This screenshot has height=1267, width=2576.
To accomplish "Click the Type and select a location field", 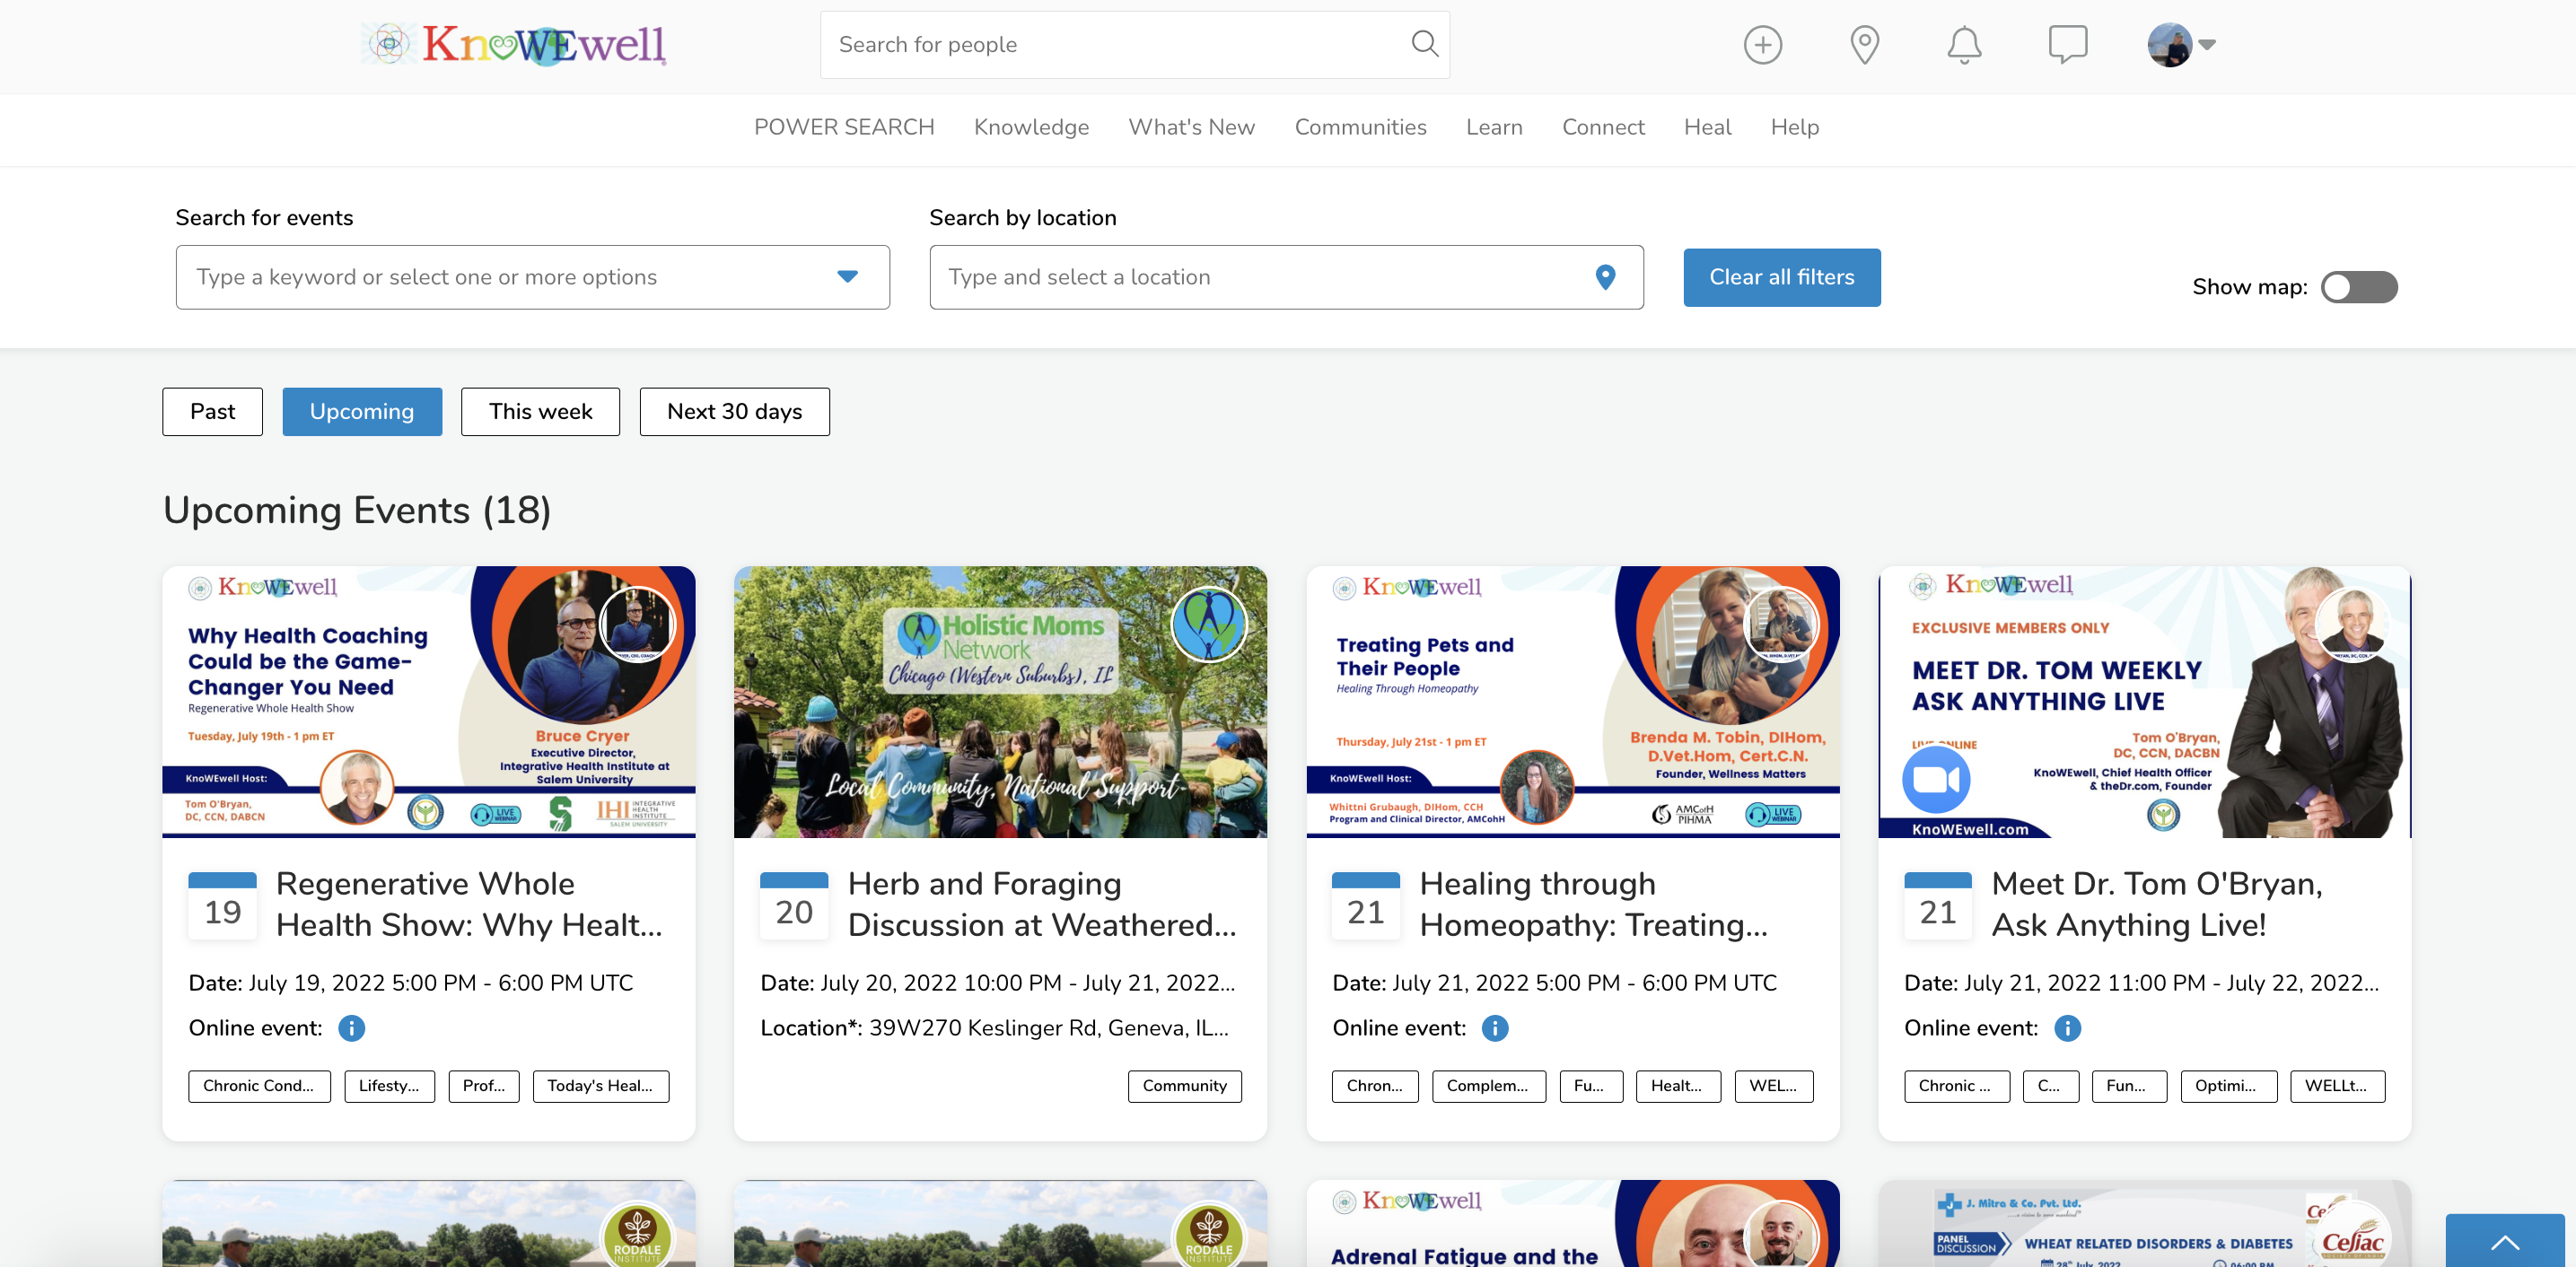I will [1285, 277].
